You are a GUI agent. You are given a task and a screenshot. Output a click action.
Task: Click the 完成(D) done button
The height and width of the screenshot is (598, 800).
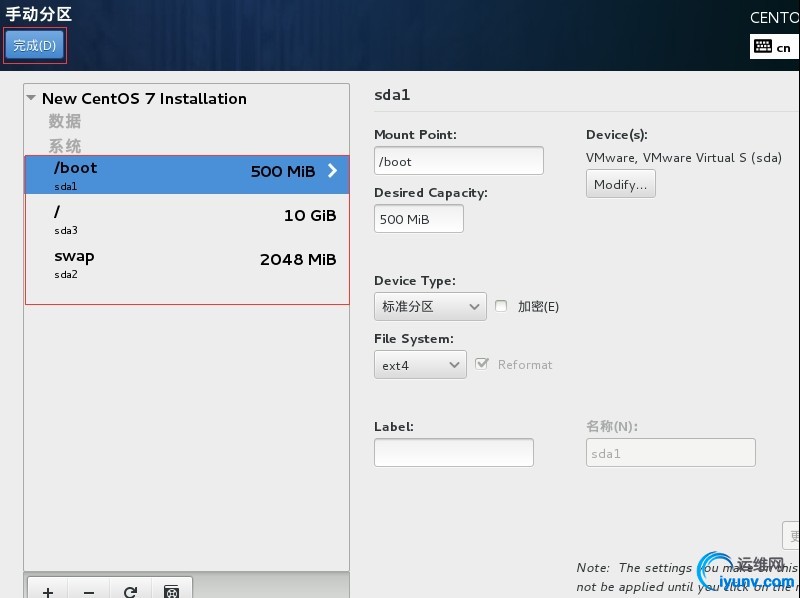point(35,45)
